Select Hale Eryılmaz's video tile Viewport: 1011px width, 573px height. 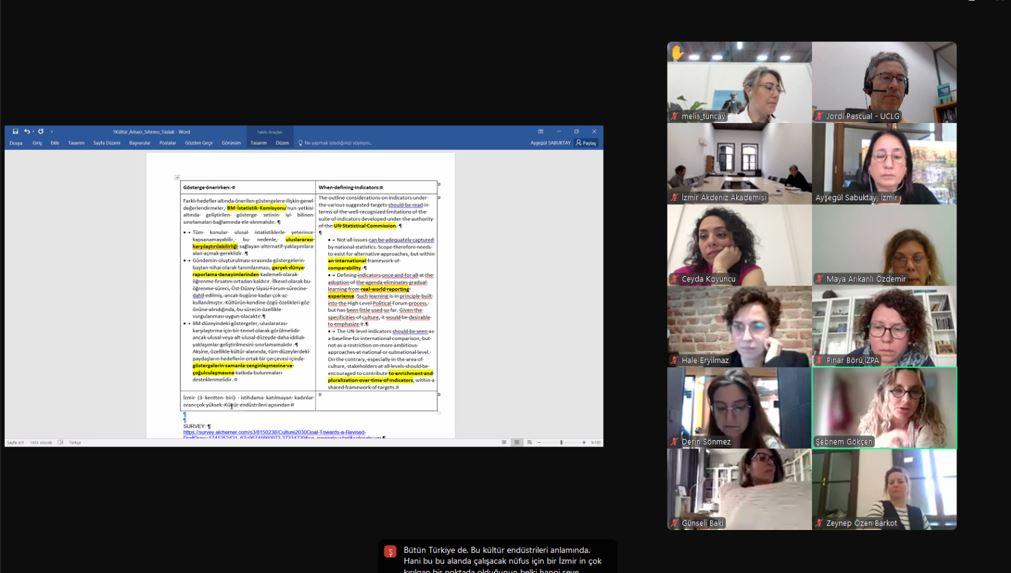[x=740, y=326]
